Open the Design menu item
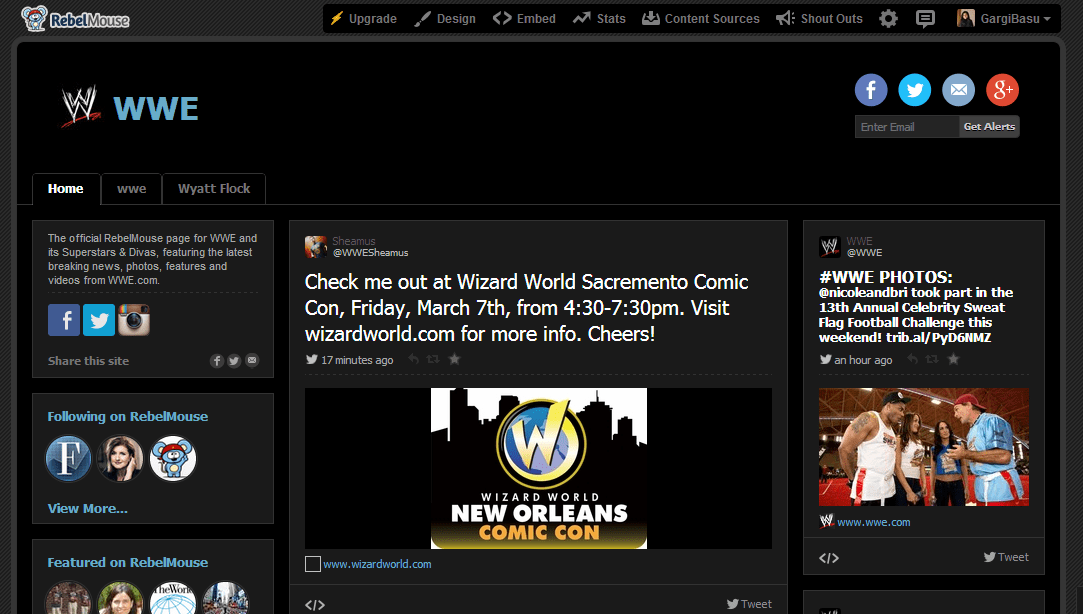Viewport: 1083px width, 614px height. (x=445, y=19)
